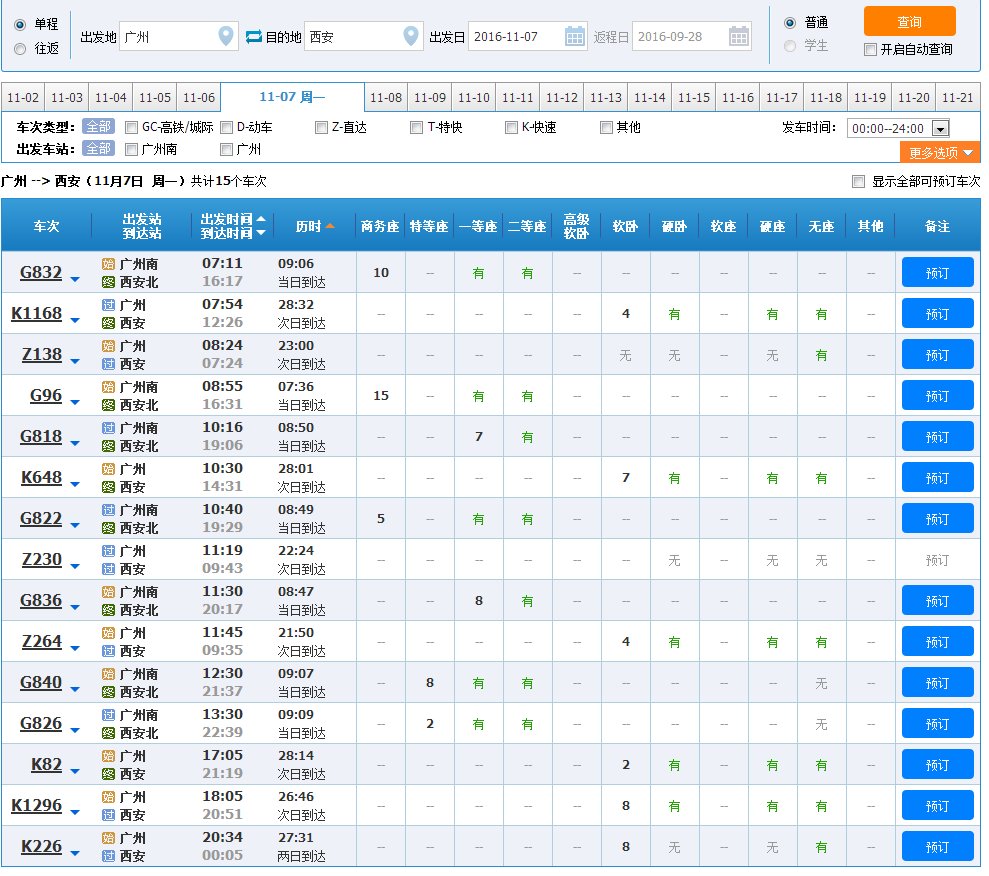Click the location pin icon in the 目的地 field
989x876 pixels.
(410, 34)
